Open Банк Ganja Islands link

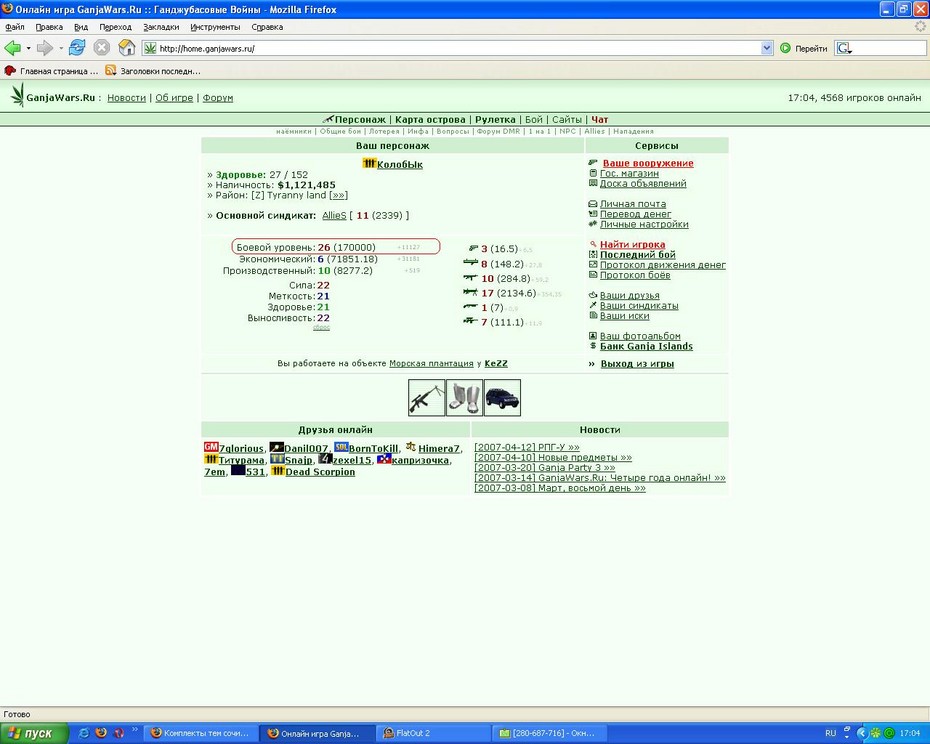coord(646,346)
